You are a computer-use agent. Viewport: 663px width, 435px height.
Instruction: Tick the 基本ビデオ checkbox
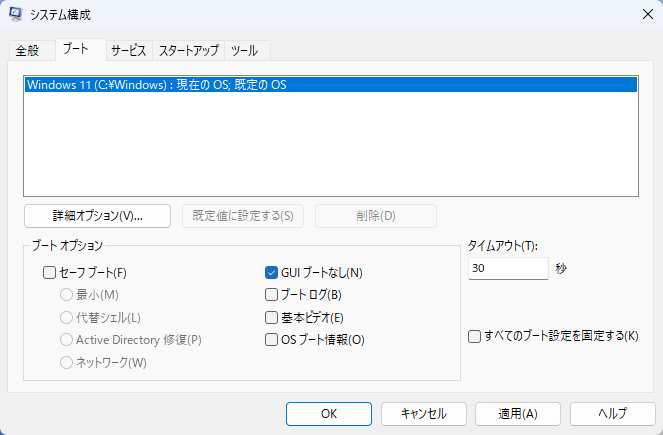click(271, 317)
